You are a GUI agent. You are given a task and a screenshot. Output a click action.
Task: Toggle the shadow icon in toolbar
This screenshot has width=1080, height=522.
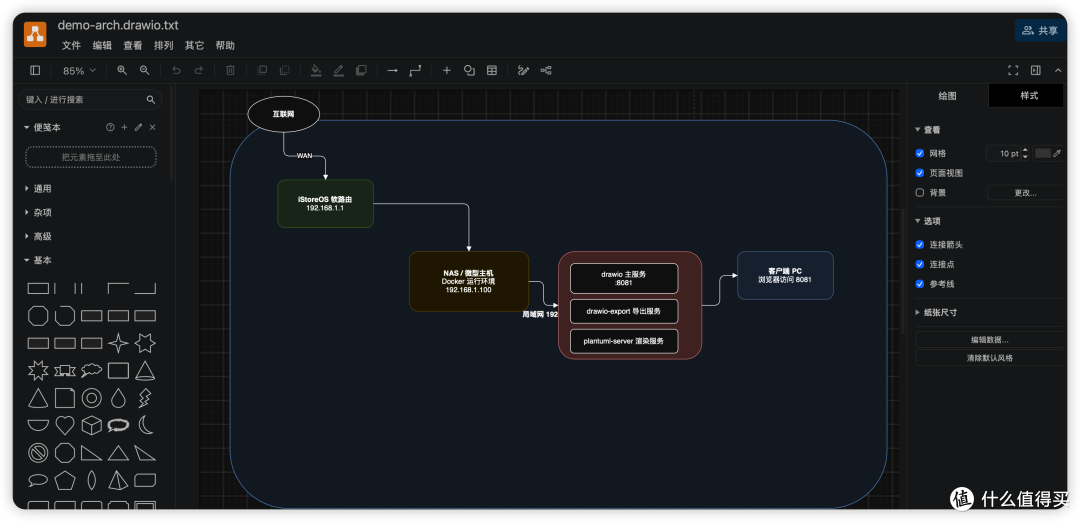(361, 70)
